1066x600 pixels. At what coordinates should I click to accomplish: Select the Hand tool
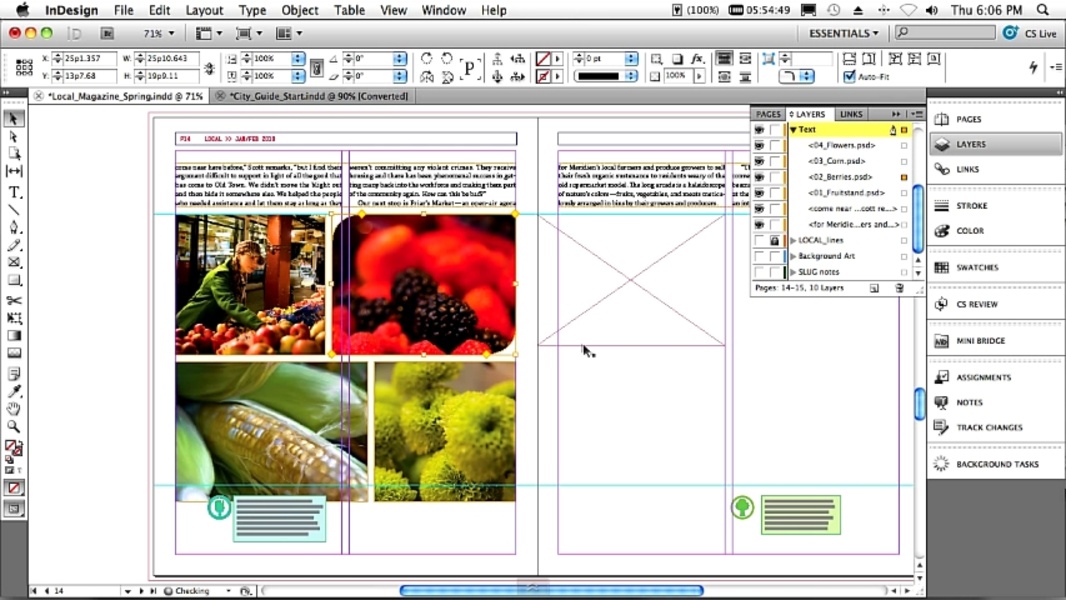pos(14,409)
